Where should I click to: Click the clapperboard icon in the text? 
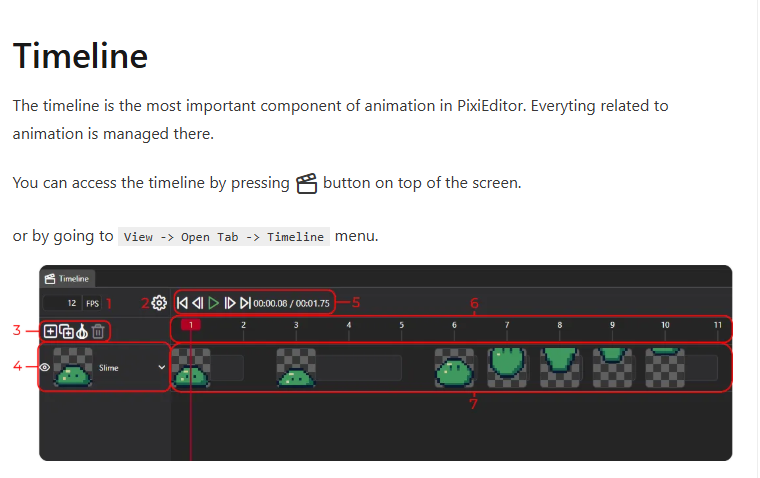306,184
